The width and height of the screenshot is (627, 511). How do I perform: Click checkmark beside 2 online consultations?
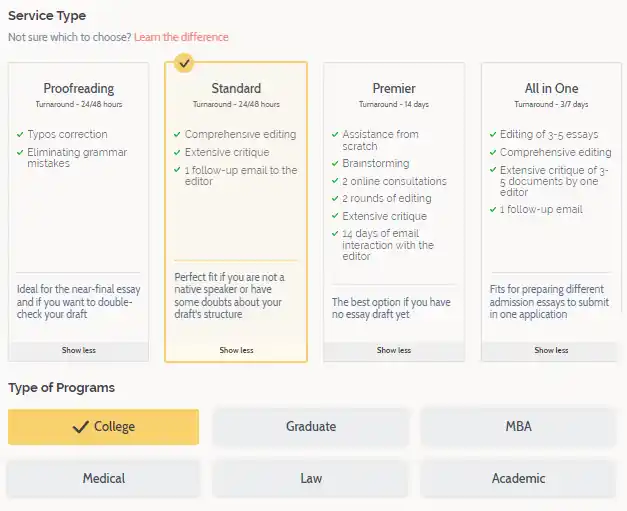click(335, 181)
